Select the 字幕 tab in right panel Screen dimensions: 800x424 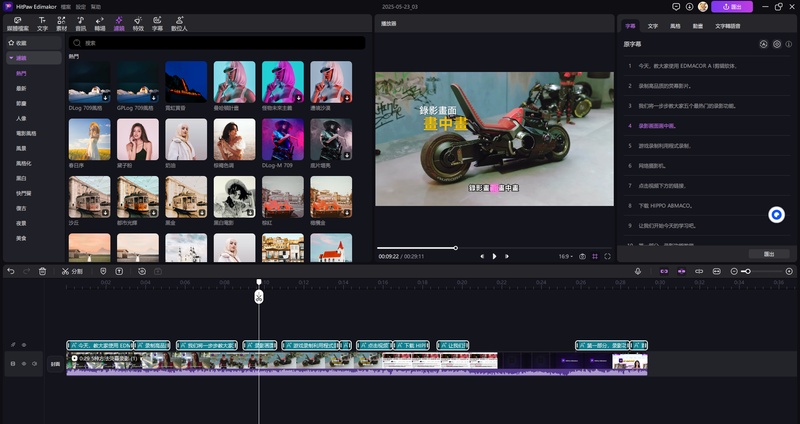click(631, 26)
